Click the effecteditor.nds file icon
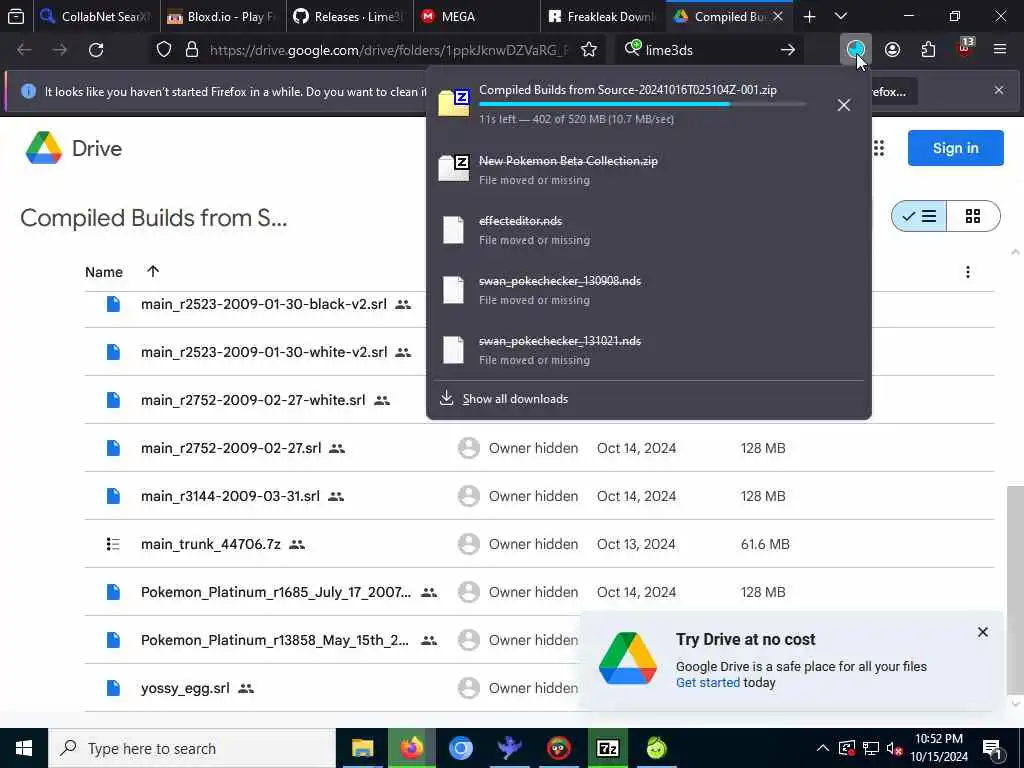This screenshot has width=1024, height=768. point(453,230)
